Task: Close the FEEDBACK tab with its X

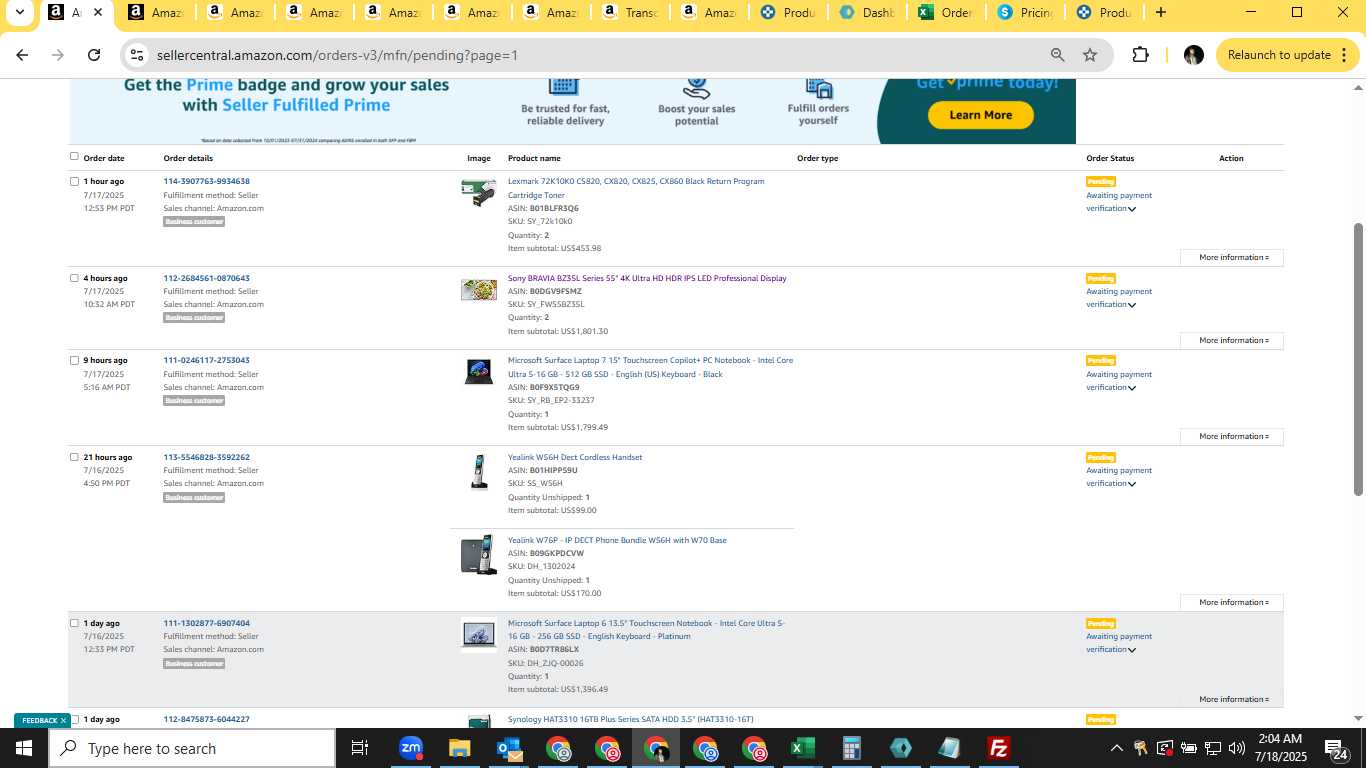Action: 63,720
